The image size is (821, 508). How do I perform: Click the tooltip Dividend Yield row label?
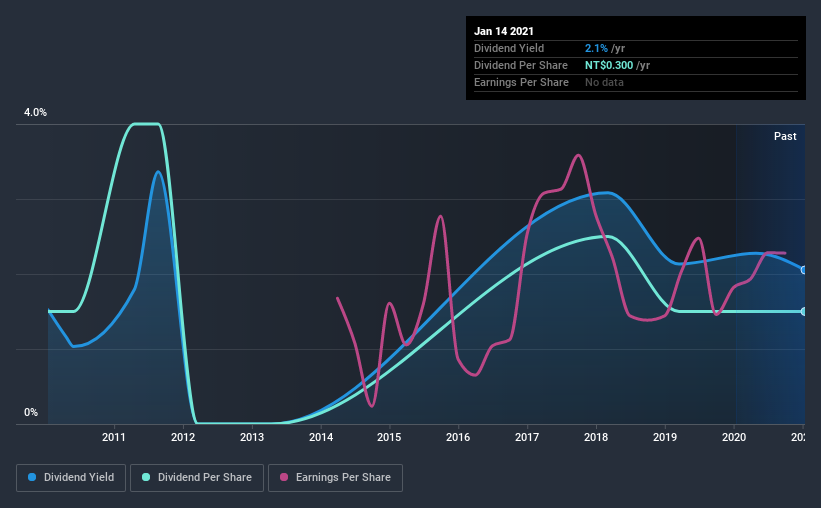(509, 48)
